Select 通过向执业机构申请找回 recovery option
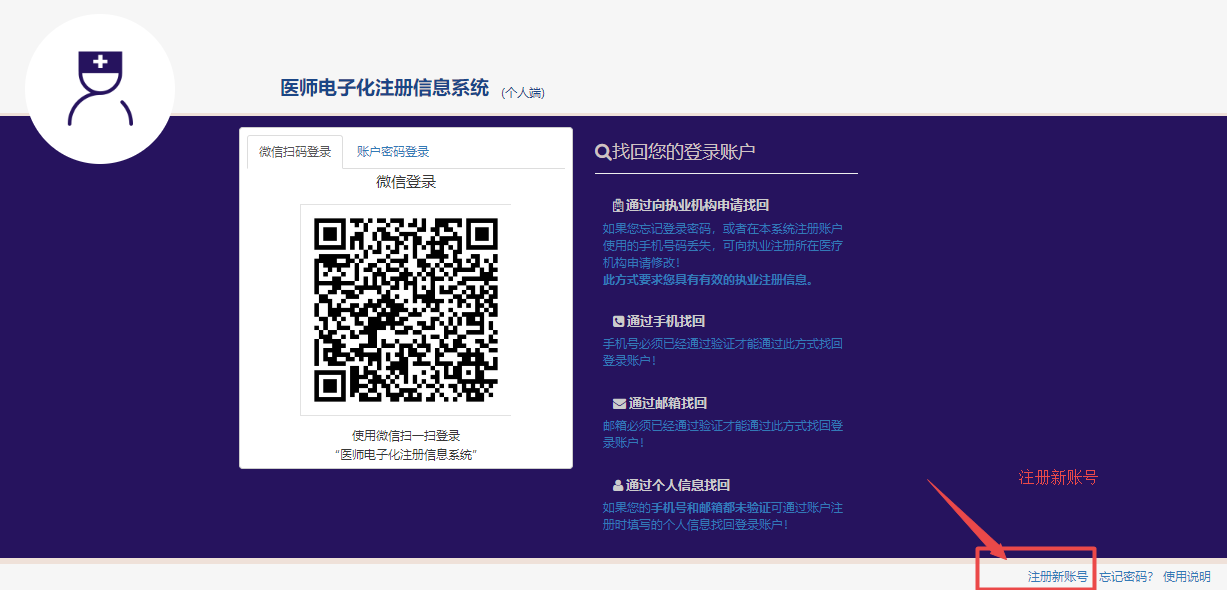The height and width of the screenshot is (590, 1227). 697,206
